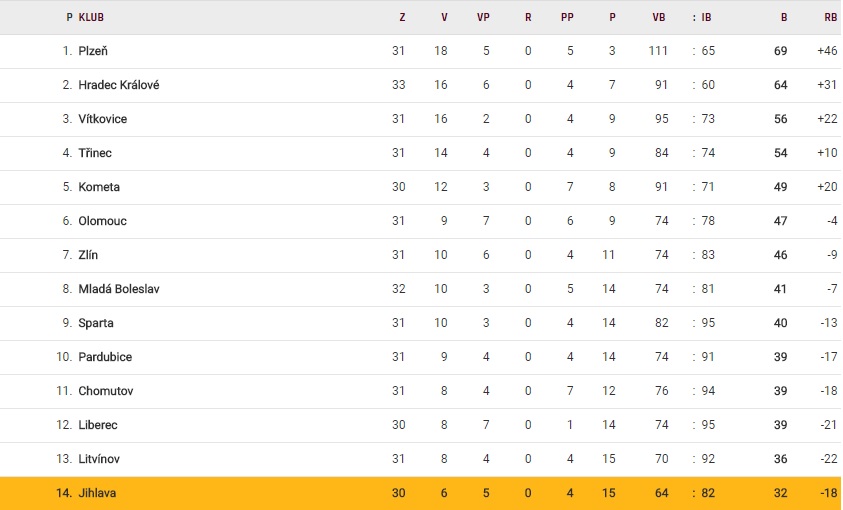The image size is (843, 510).
Task: Click the VB column header
Action: click(x=659, y=17)
